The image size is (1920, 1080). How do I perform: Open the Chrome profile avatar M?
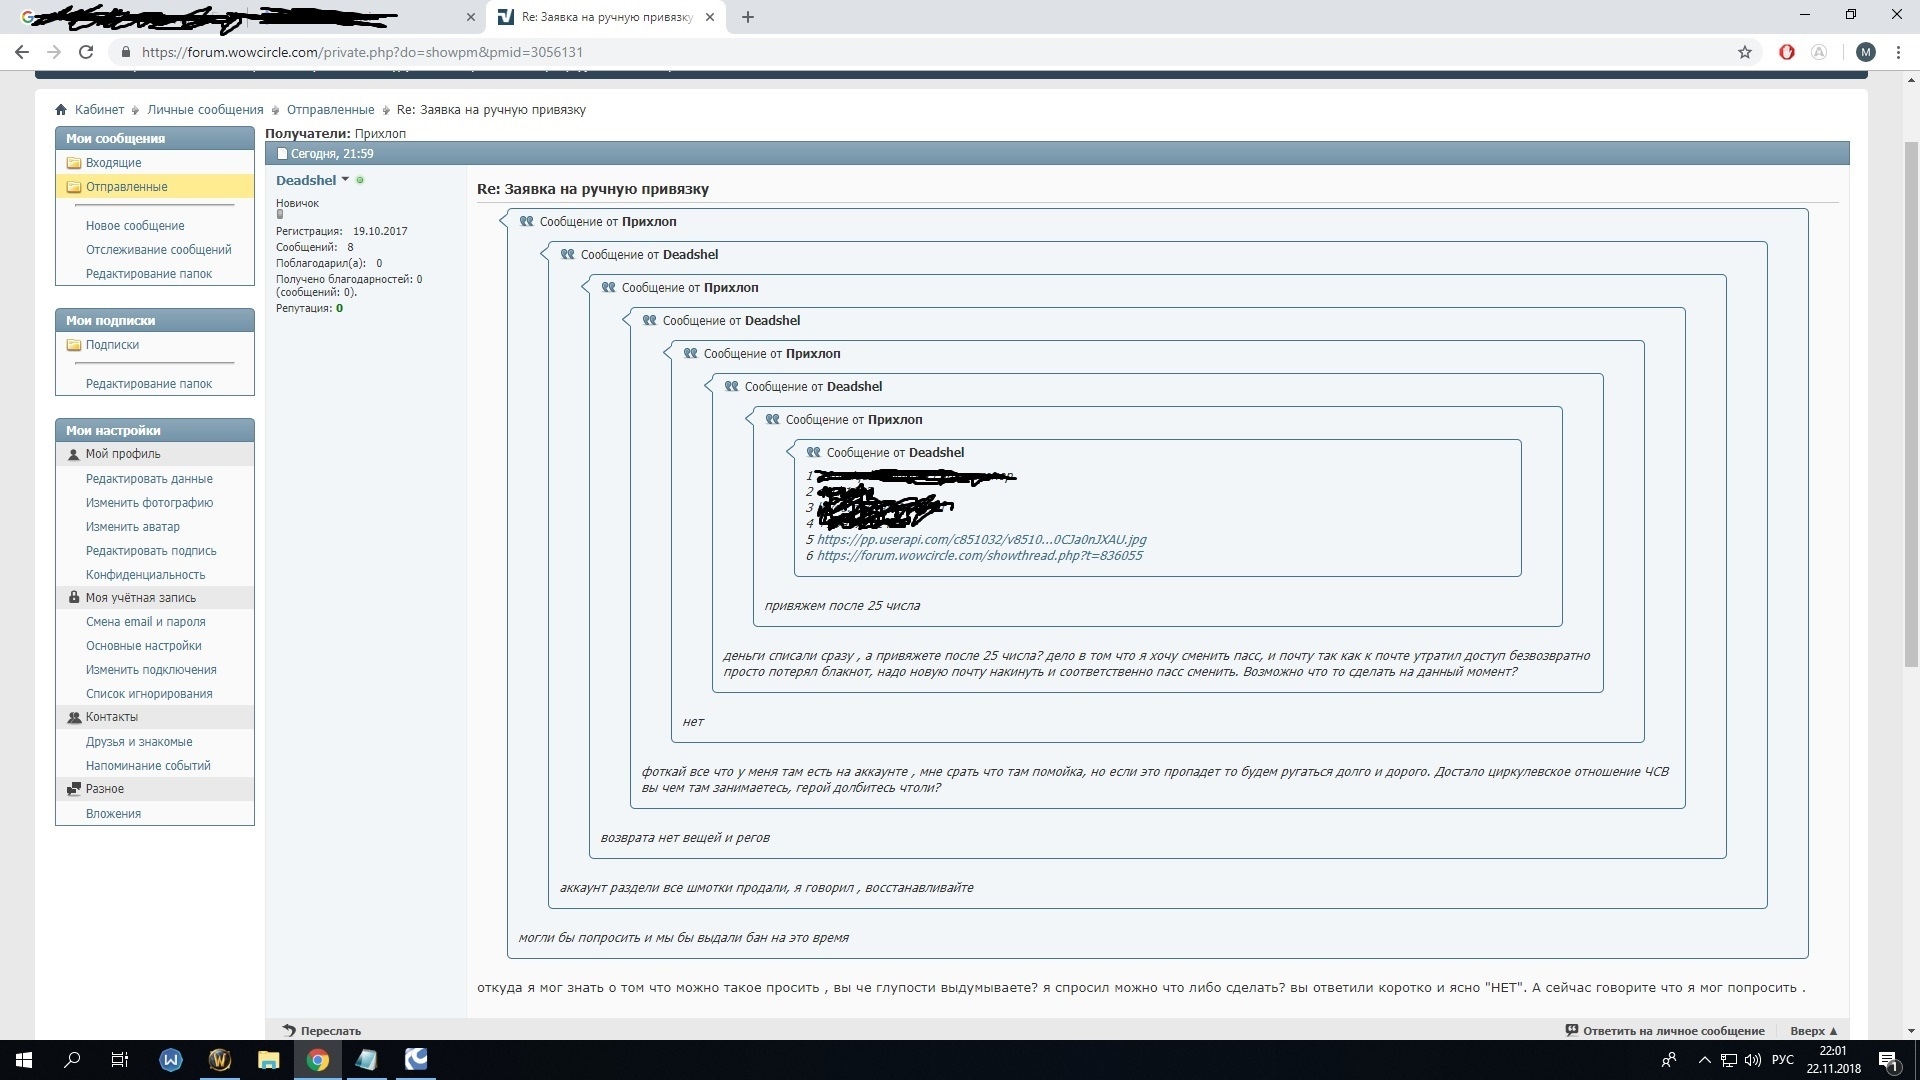coord(1865,52)
